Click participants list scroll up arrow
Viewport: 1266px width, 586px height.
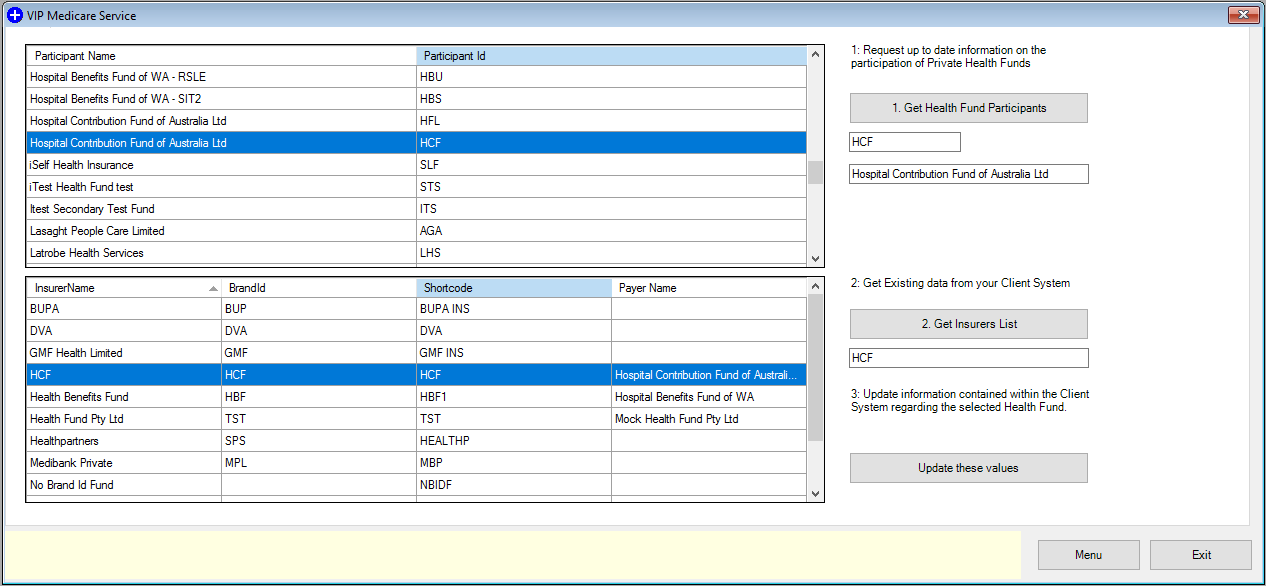click(815, 54)
